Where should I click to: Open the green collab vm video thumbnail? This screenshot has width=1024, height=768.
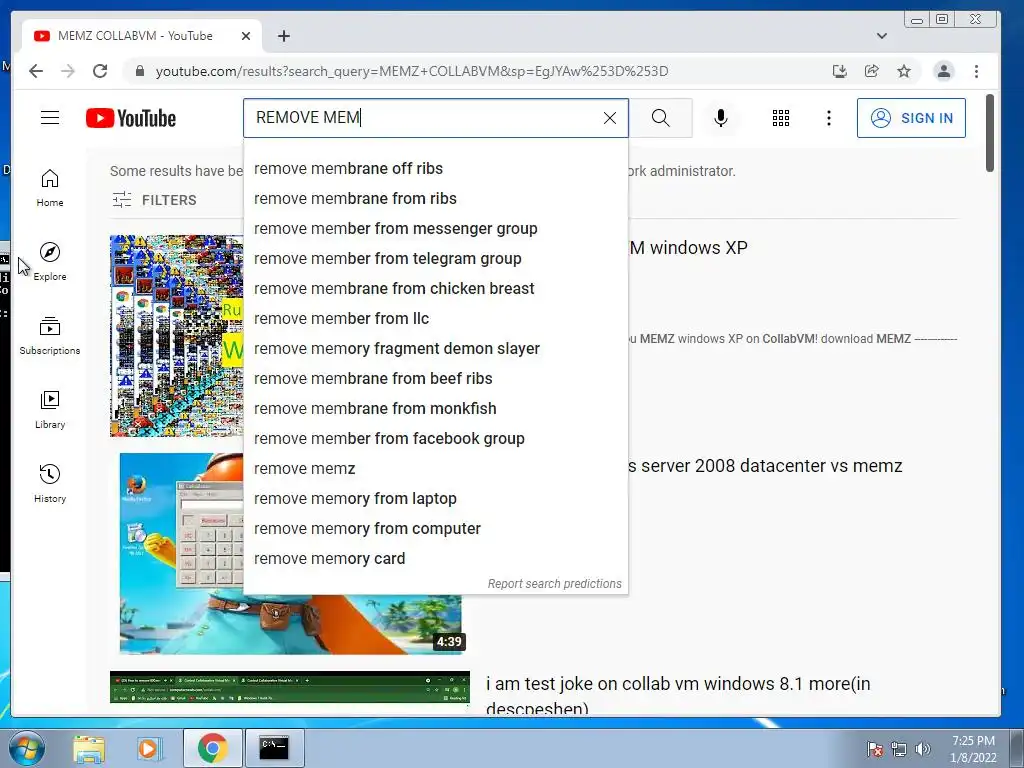tap(290, 687)
